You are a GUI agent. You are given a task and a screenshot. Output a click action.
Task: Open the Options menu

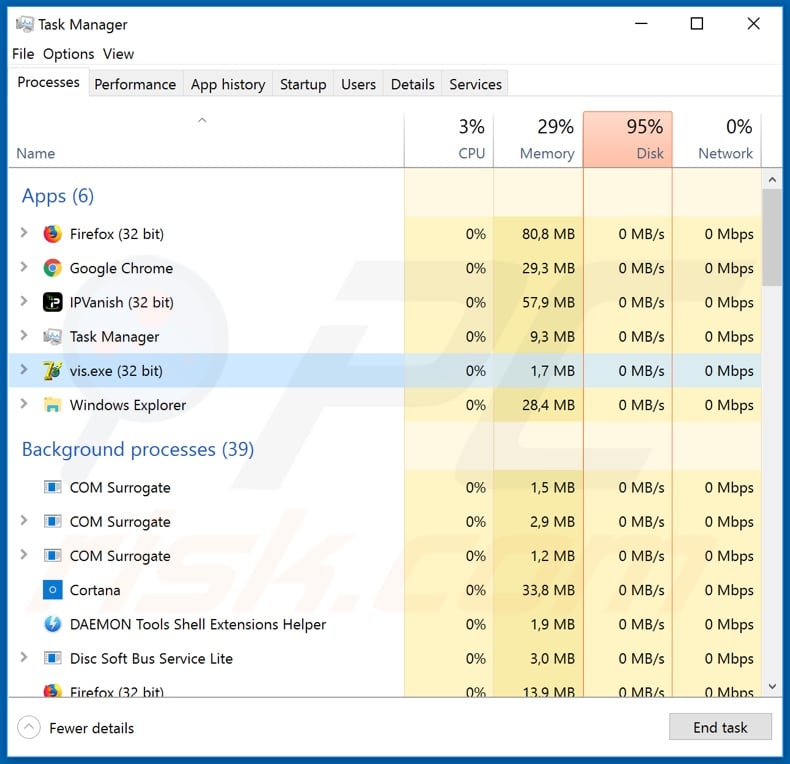tap(69, 54)
